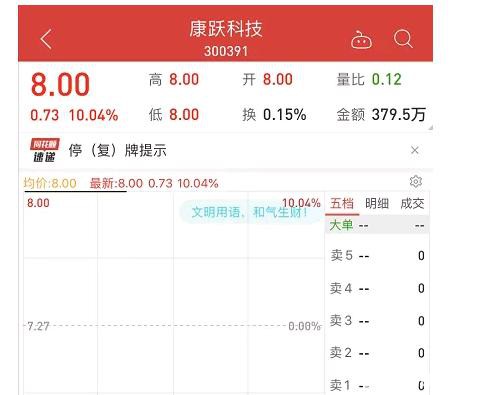Screen dimensions: 485x395
Task: Tap the 7.27 baseline price label
Action: [38, 326]
